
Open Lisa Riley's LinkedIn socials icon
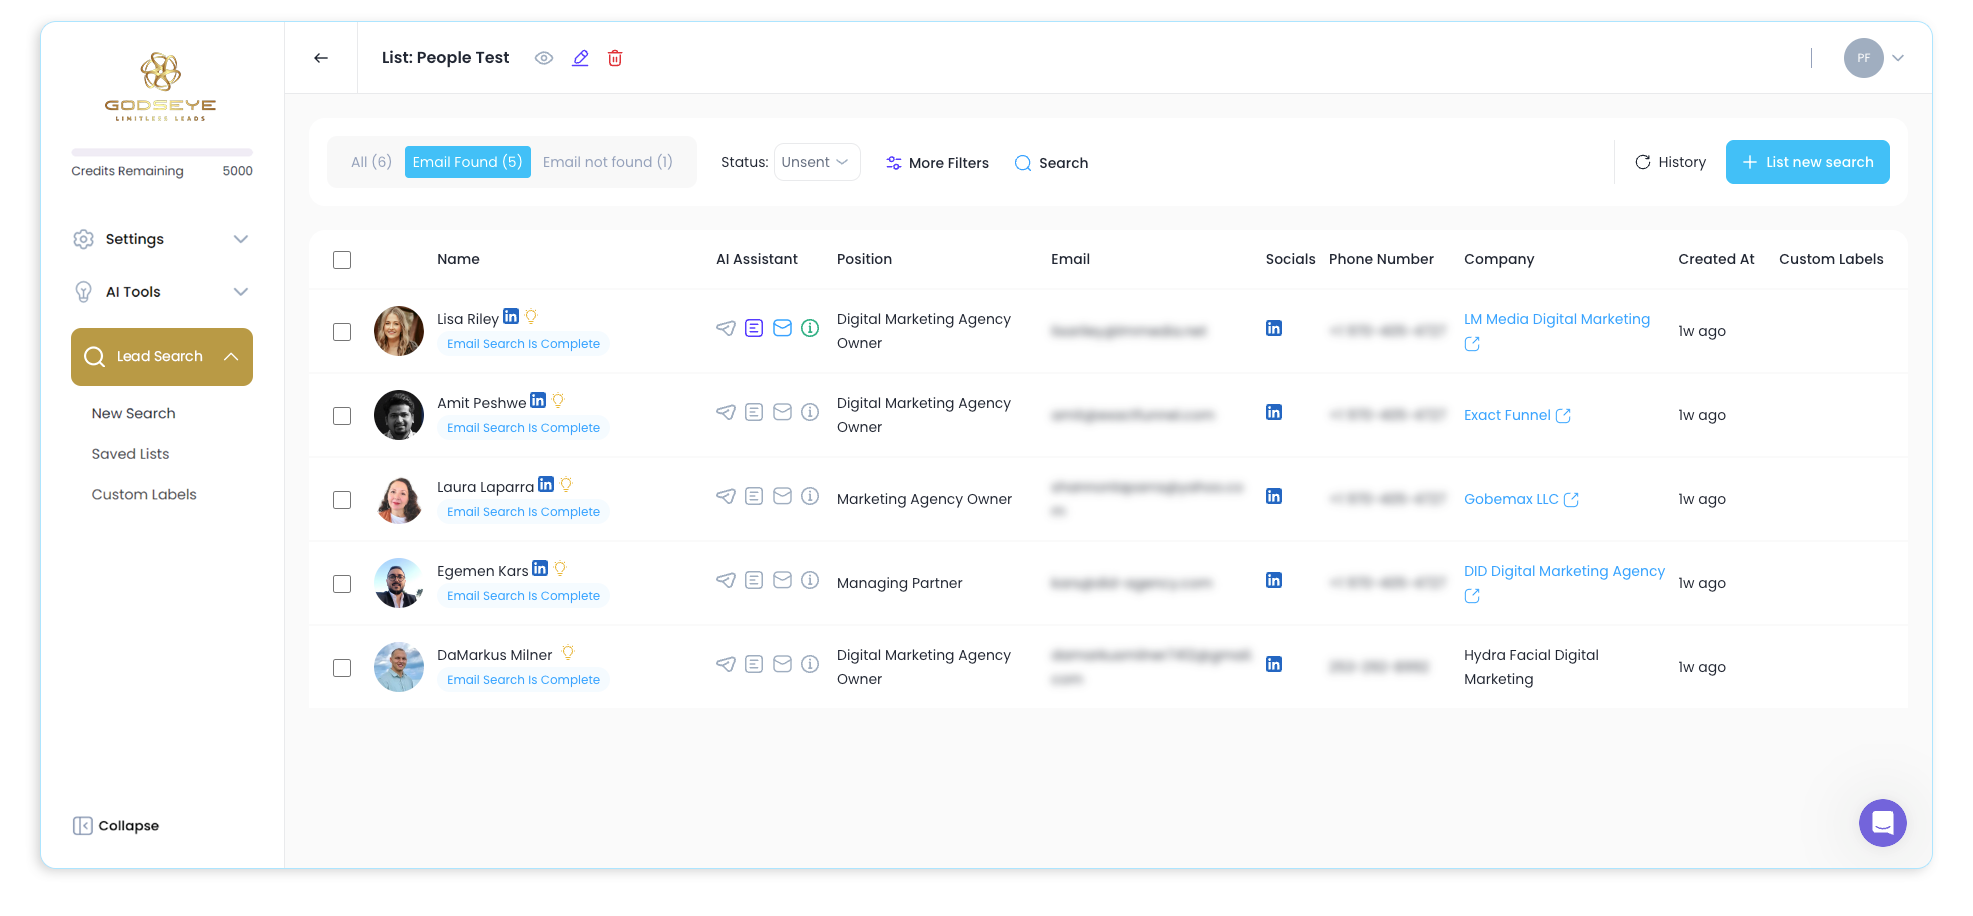click(1274, 328)
